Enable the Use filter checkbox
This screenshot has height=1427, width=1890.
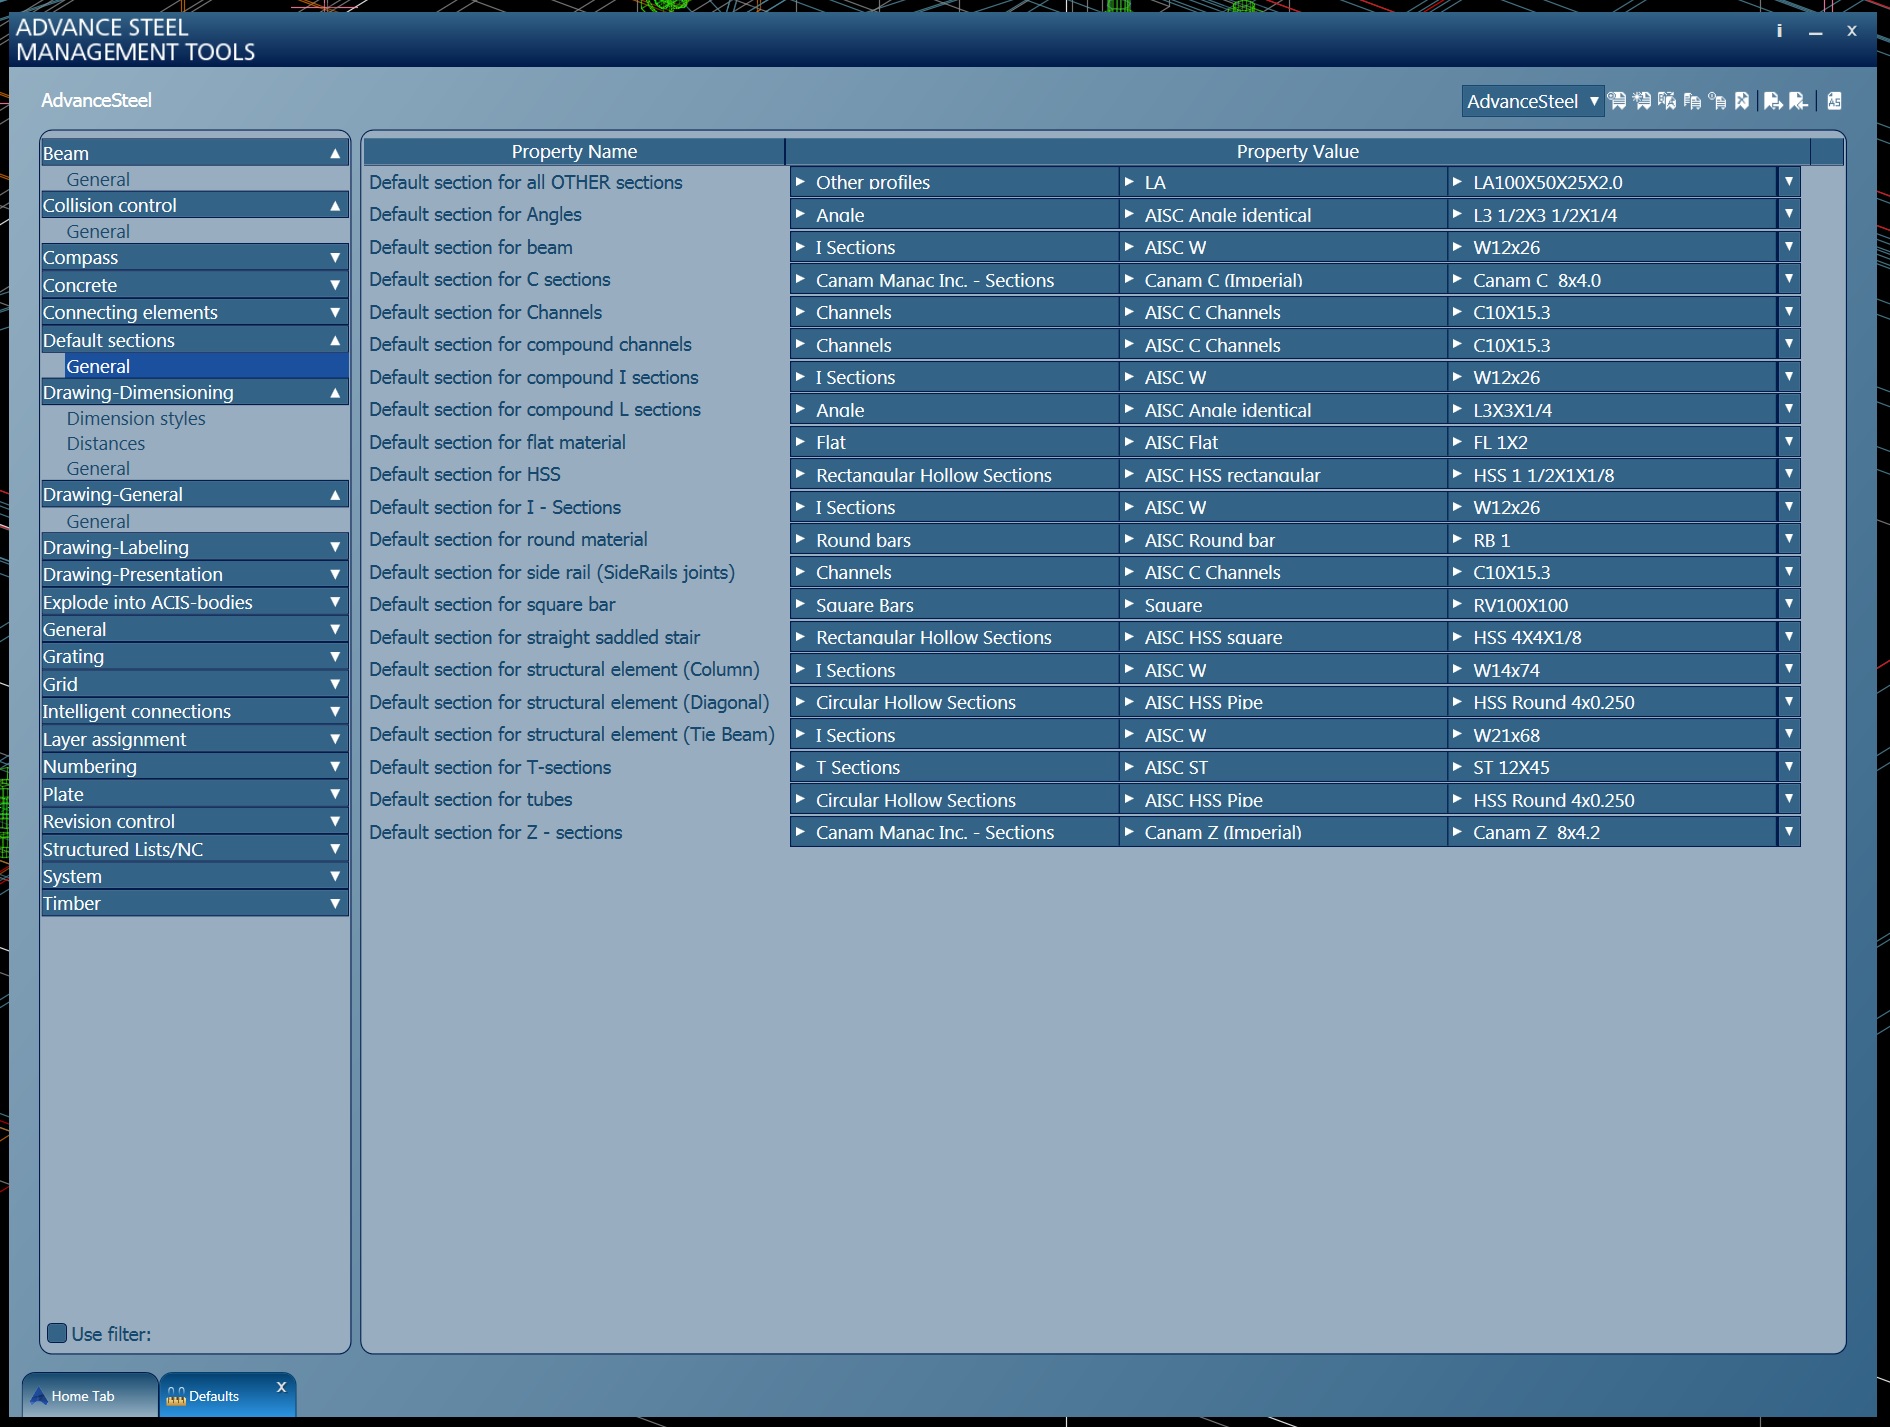click(57, 1333)
